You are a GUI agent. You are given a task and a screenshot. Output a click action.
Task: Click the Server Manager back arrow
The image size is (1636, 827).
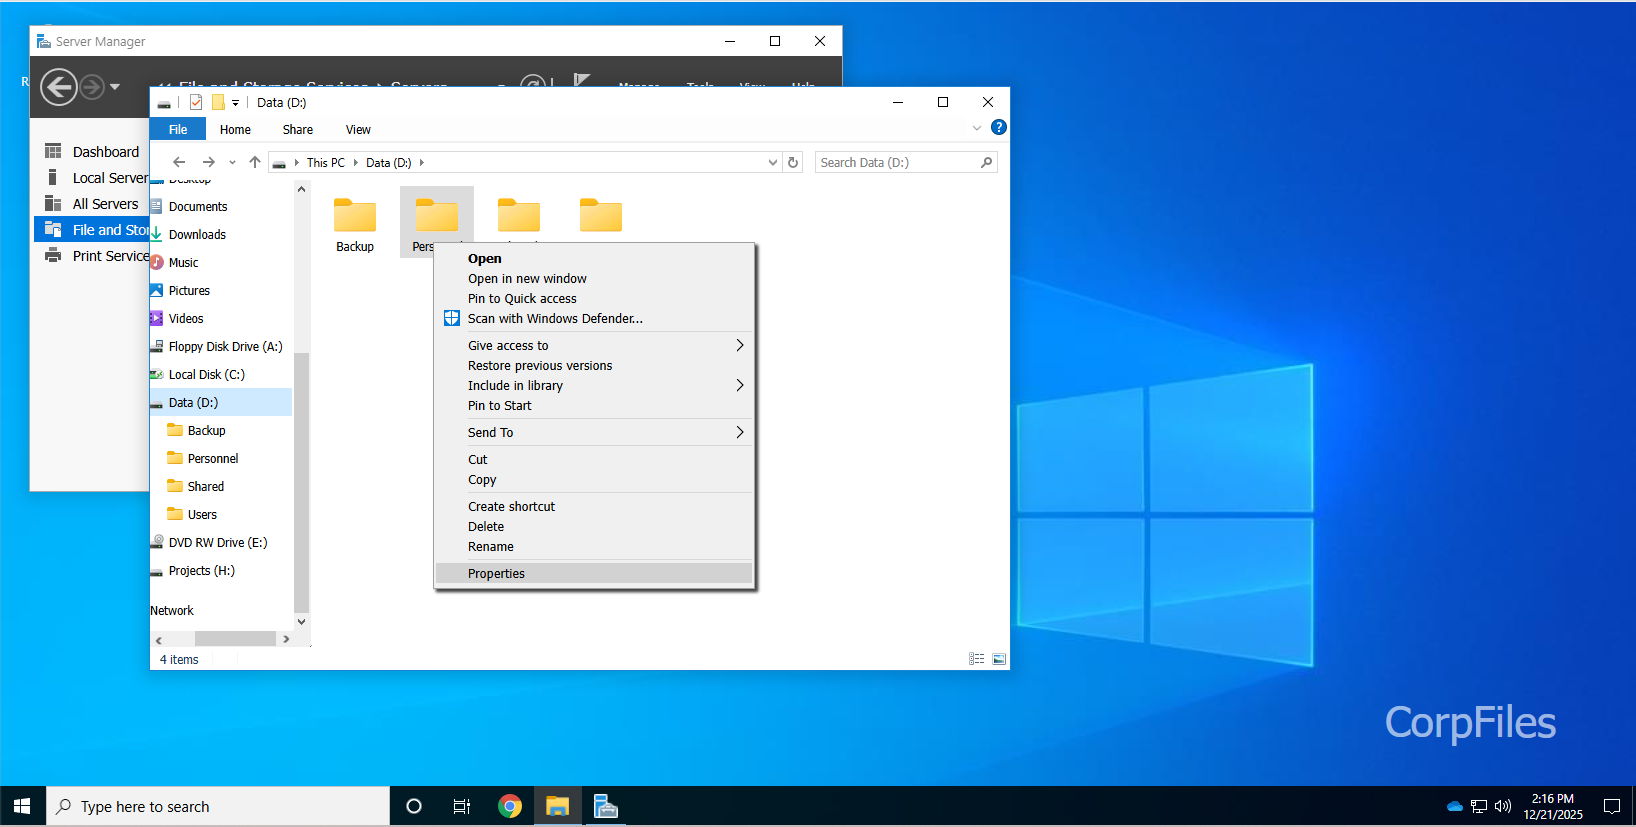coord(59,87)
